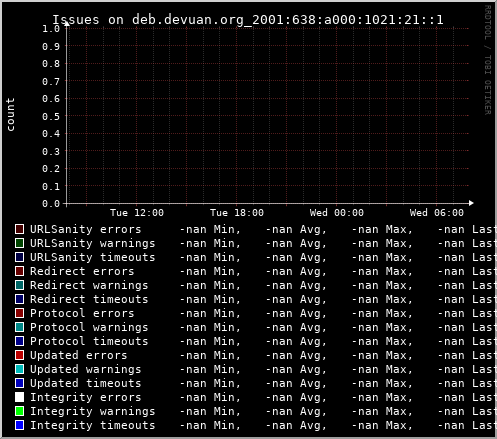Click the Protocol timeouts legend label
Viewport: 497px width, 439px height.
89,341
